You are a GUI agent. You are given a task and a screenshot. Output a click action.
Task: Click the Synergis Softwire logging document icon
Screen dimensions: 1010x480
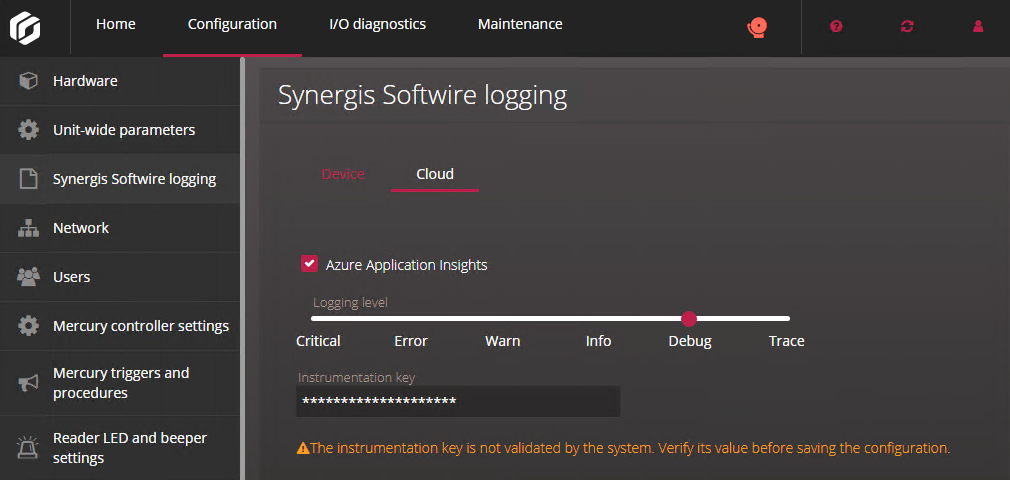tap(28, 179)
